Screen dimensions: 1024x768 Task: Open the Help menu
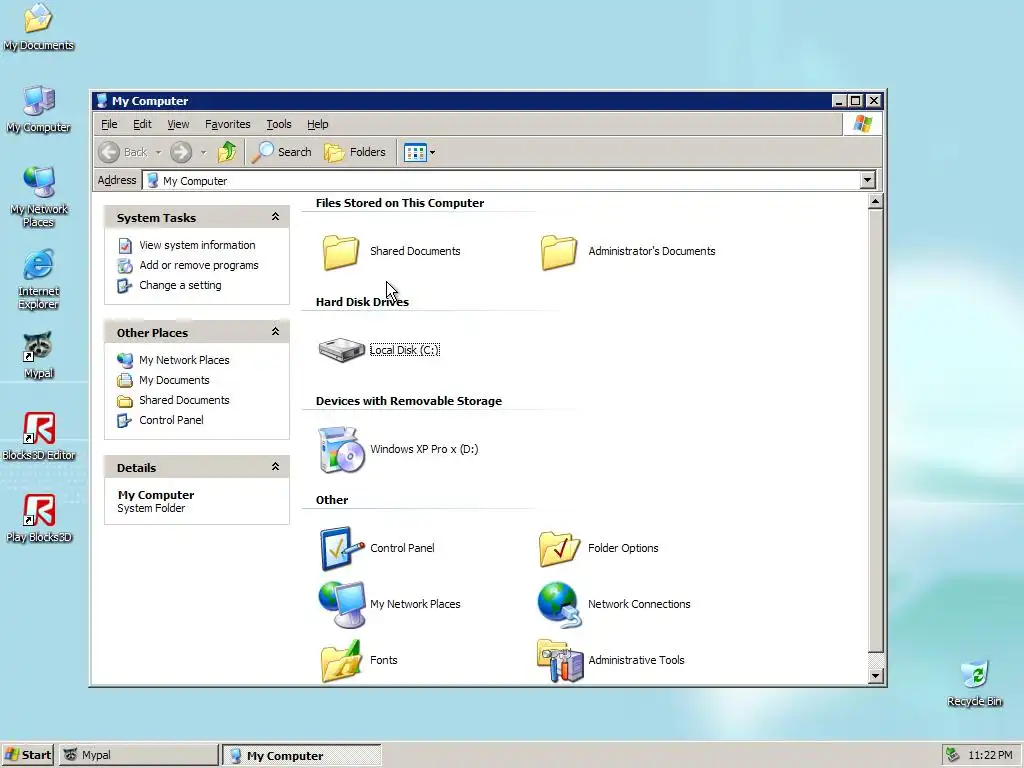pos(317,124)
